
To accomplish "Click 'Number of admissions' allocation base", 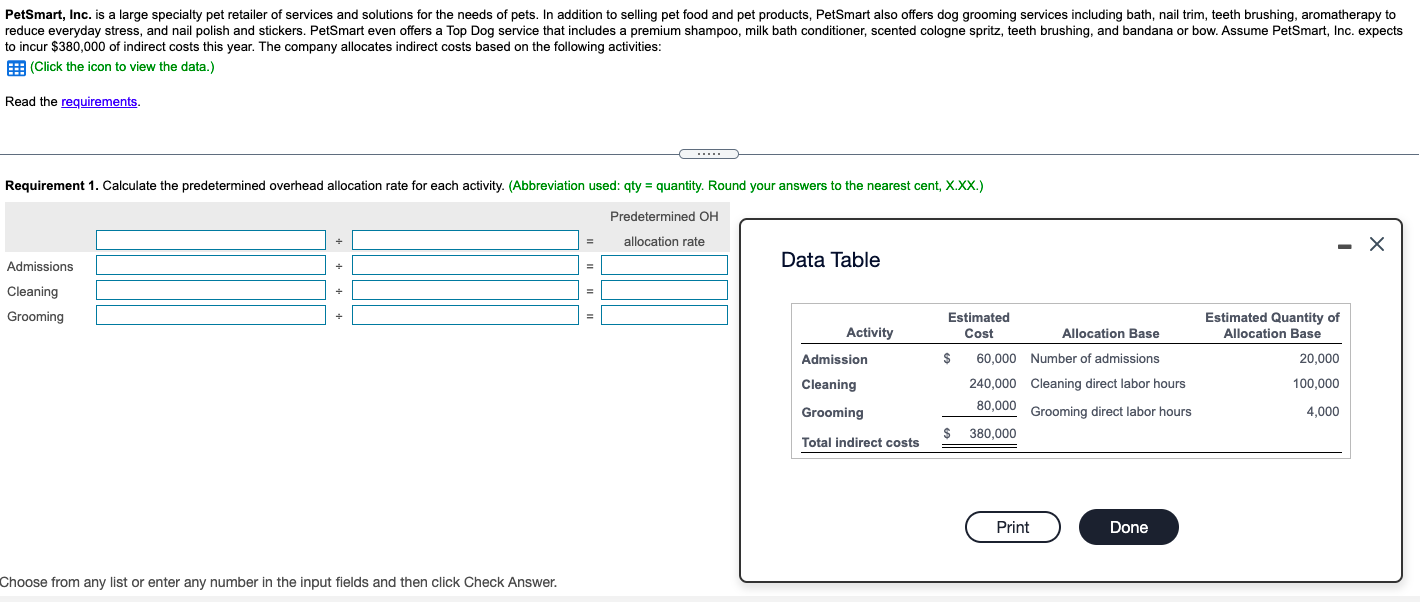I will 1095,359.
